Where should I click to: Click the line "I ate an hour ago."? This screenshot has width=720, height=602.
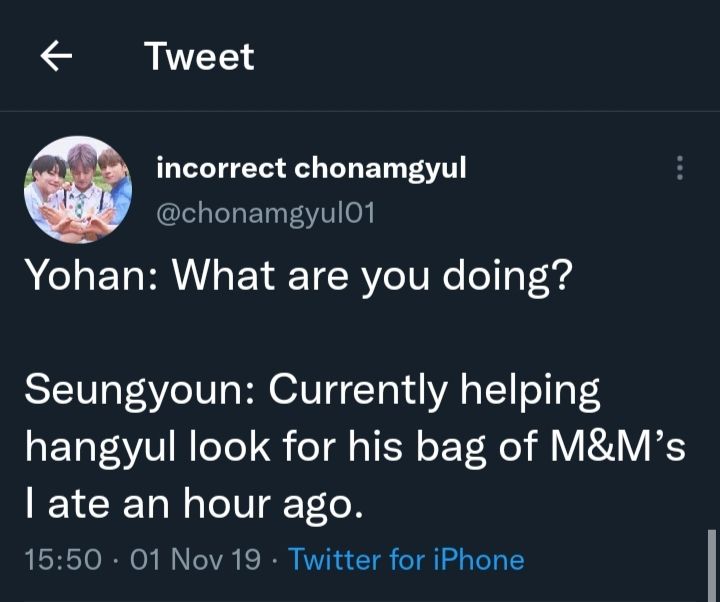pyautogui.click(x=190, y=504)
